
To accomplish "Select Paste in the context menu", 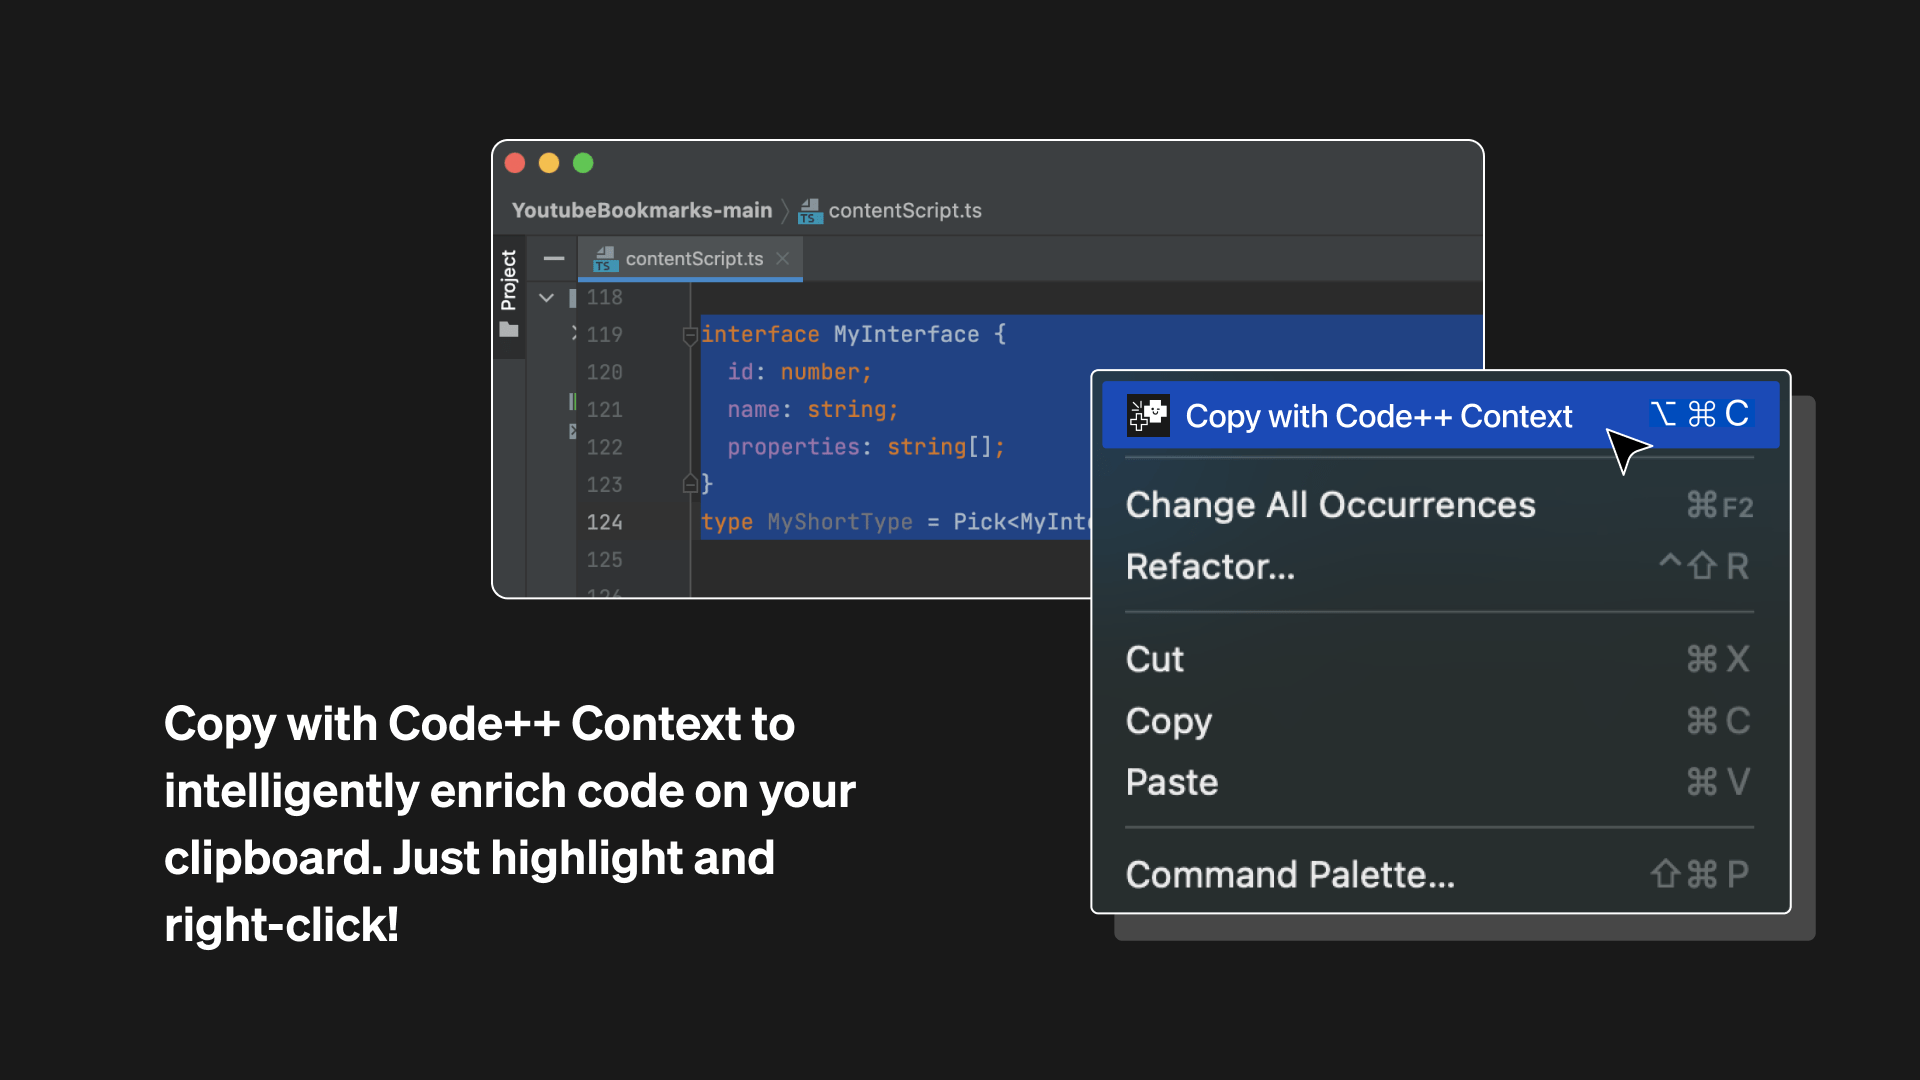I will [x=1172, y=782].
